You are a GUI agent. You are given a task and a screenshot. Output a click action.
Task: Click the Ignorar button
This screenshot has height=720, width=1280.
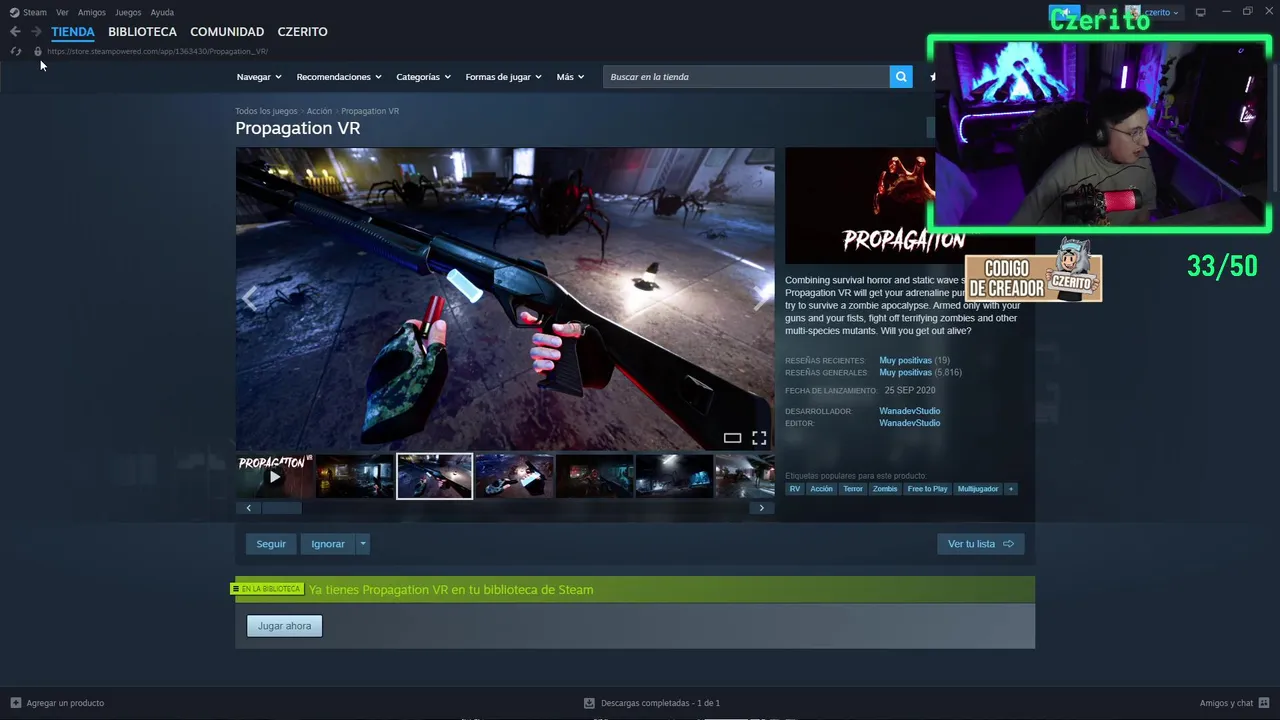[x=328, y=544]
